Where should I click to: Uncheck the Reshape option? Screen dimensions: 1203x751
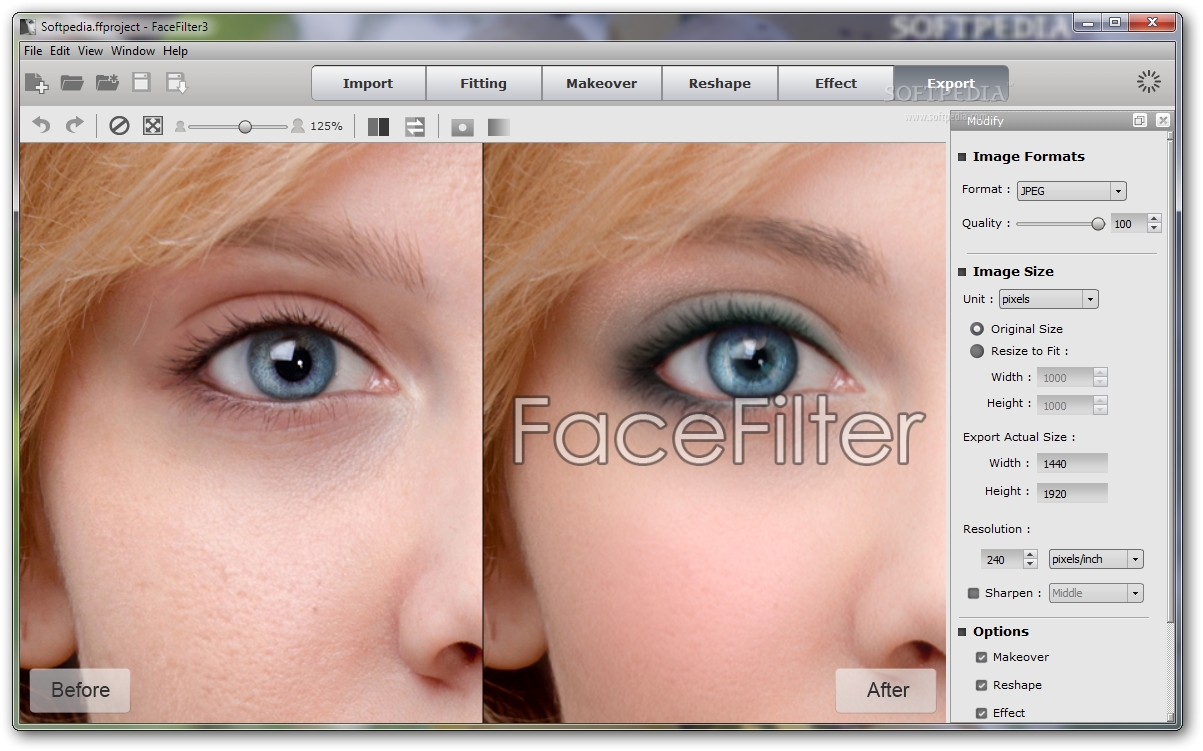[981, 685]
